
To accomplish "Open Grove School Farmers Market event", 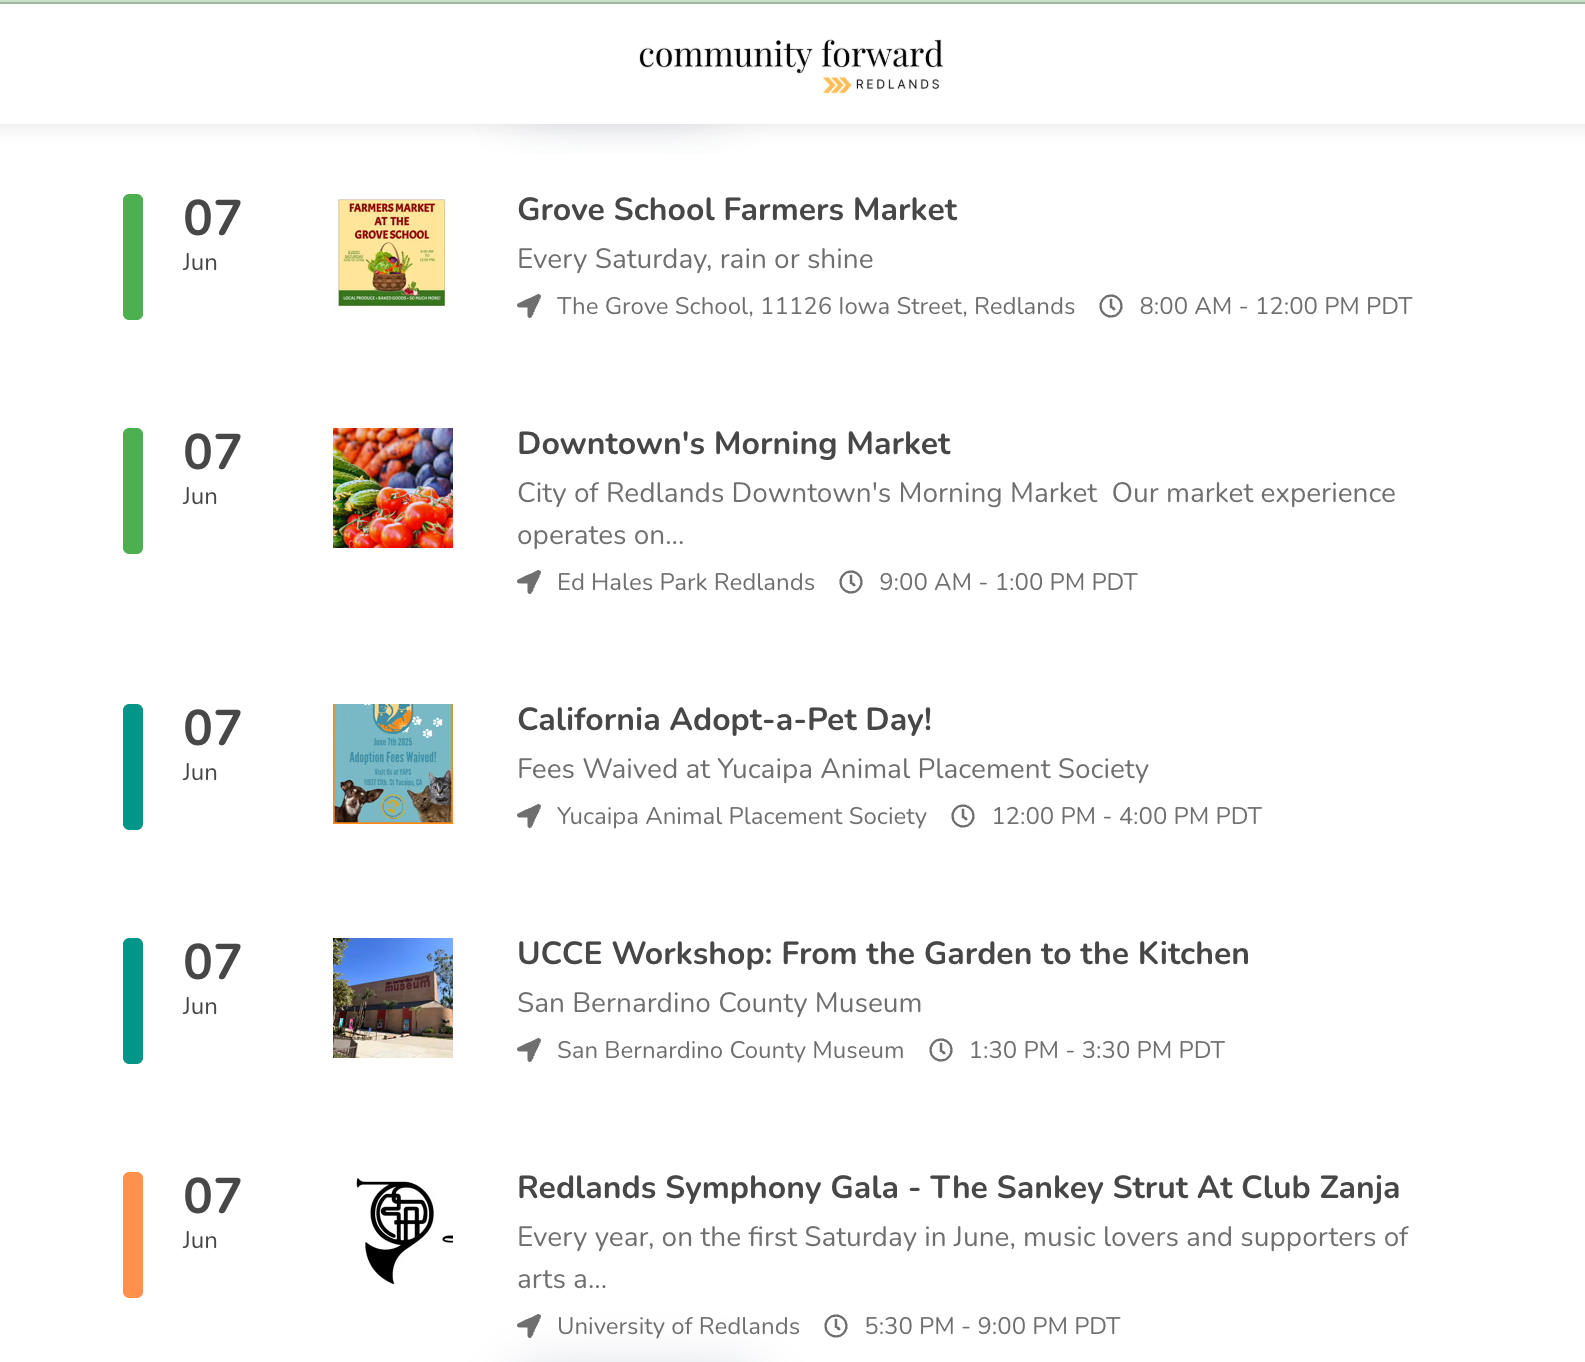I will [737, 209].
